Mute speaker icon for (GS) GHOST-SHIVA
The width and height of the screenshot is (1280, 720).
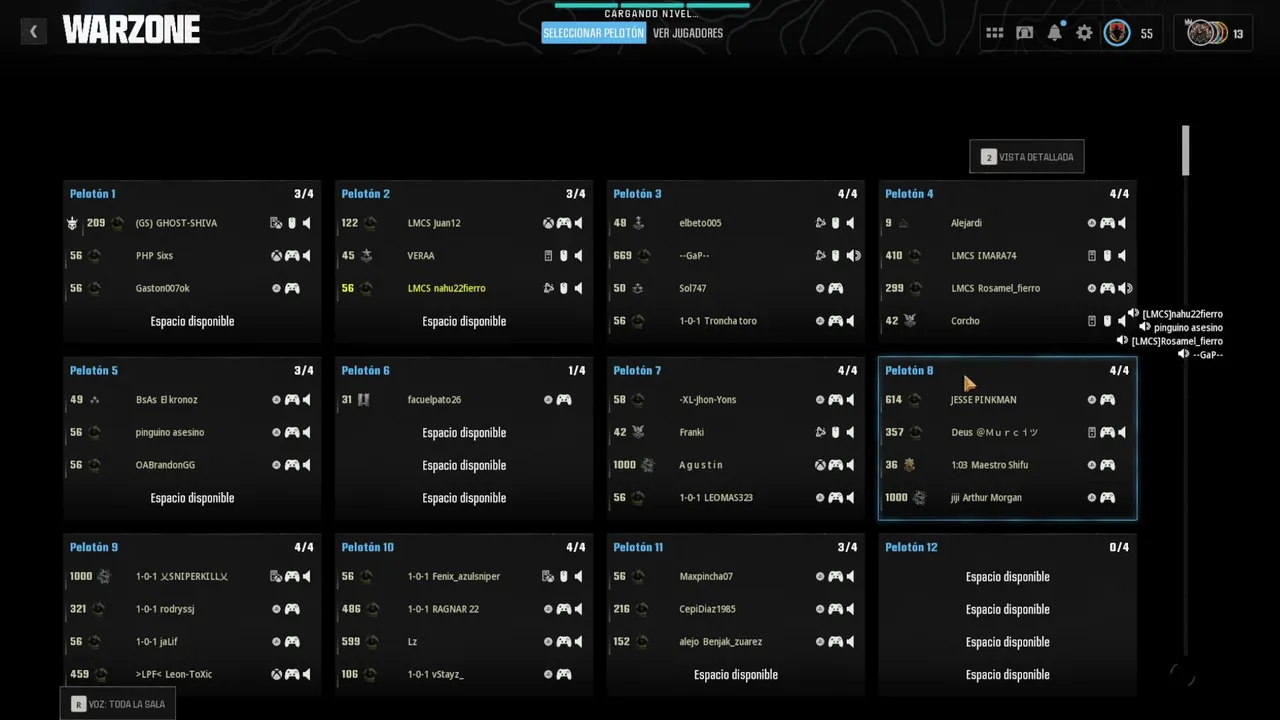306,223
